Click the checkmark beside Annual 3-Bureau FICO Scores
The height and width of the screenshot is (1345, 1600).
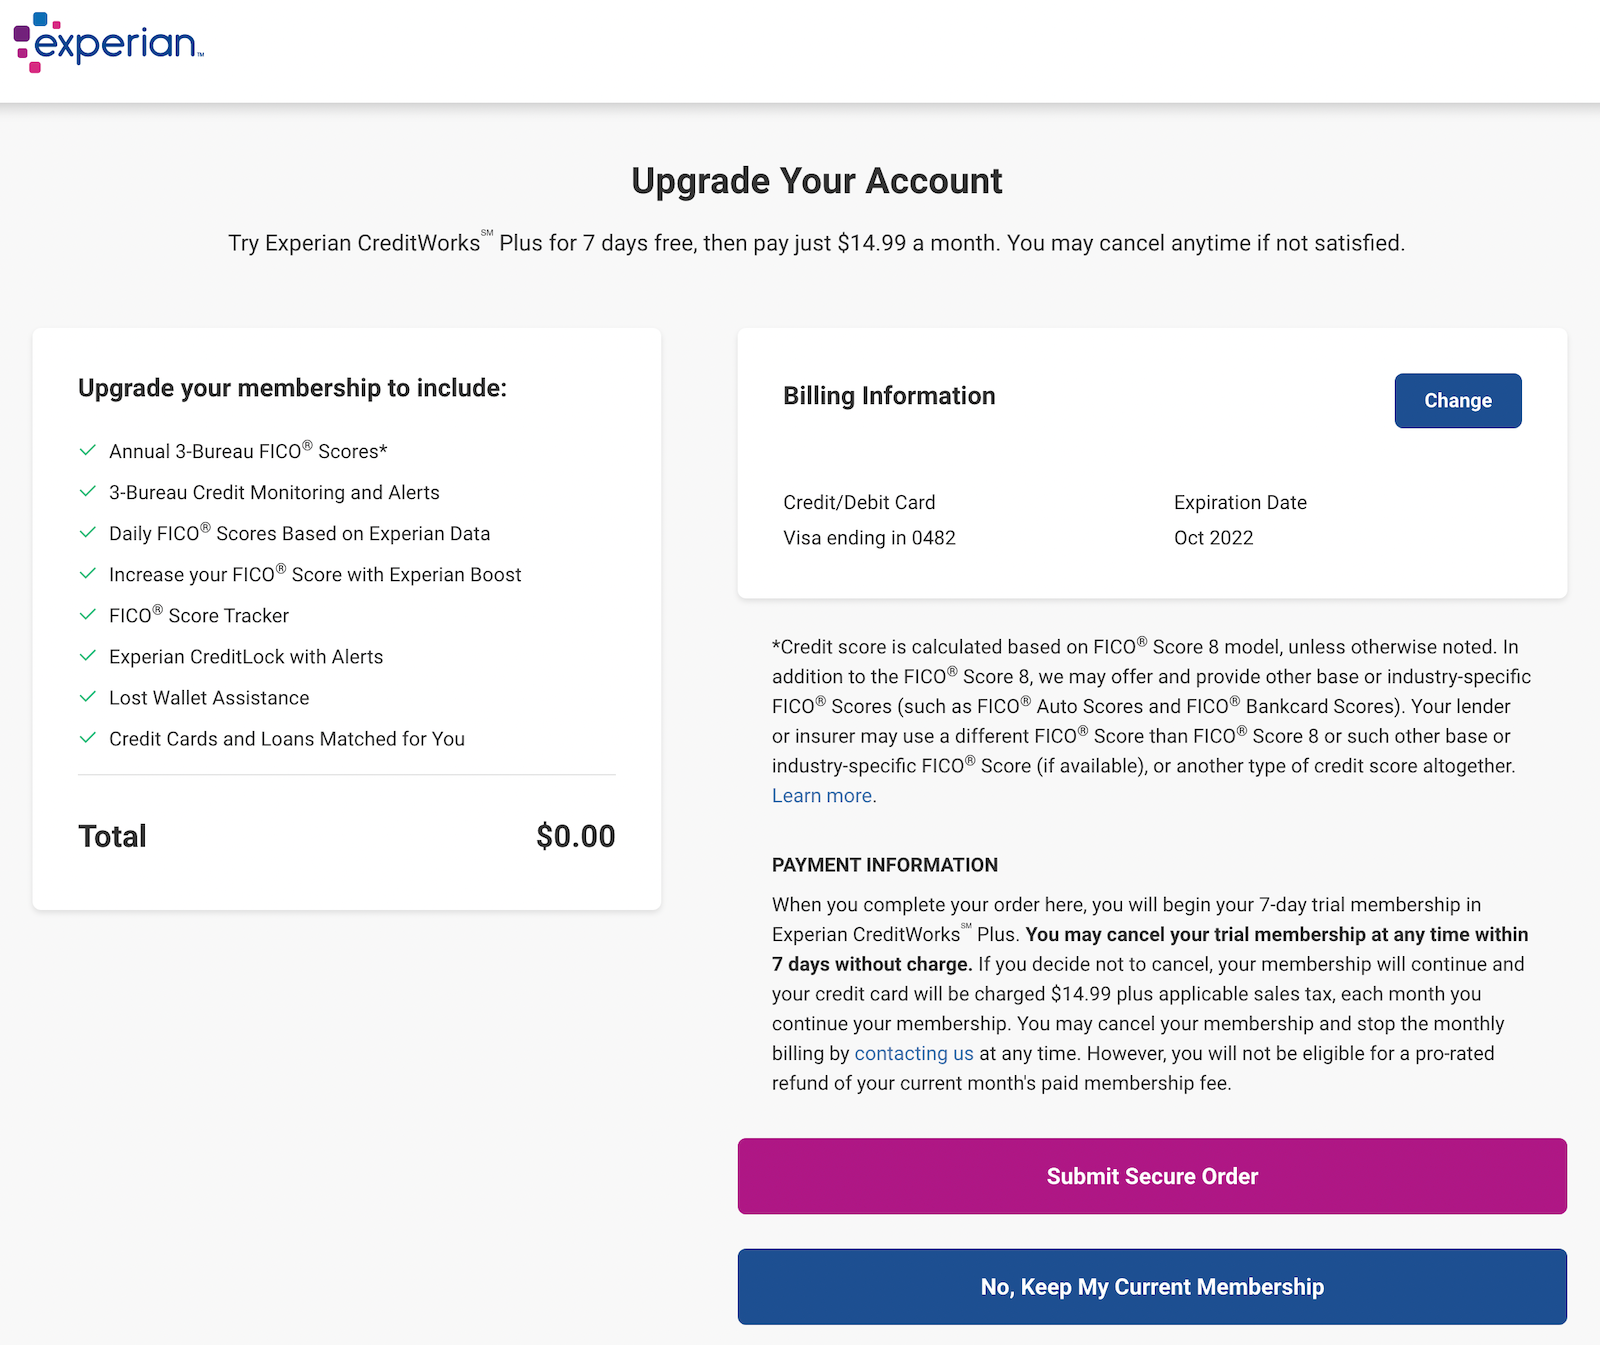(x=86, y=450)
